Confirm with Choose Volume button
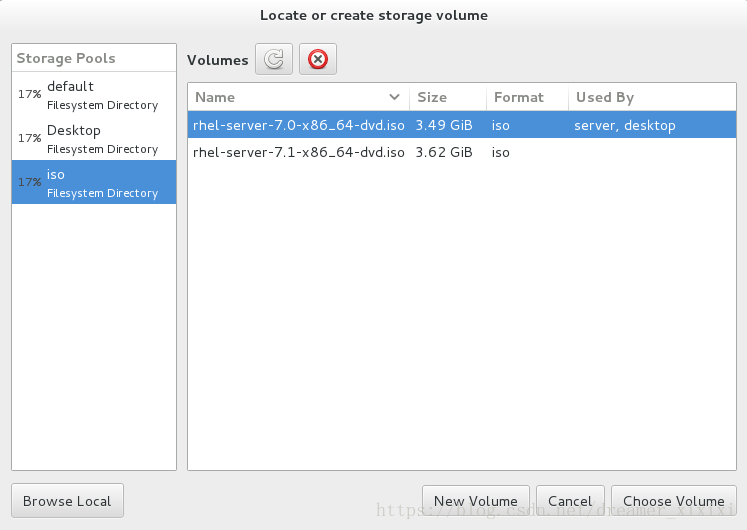This screenshot has height=530, width=747. tap(674, 501)
